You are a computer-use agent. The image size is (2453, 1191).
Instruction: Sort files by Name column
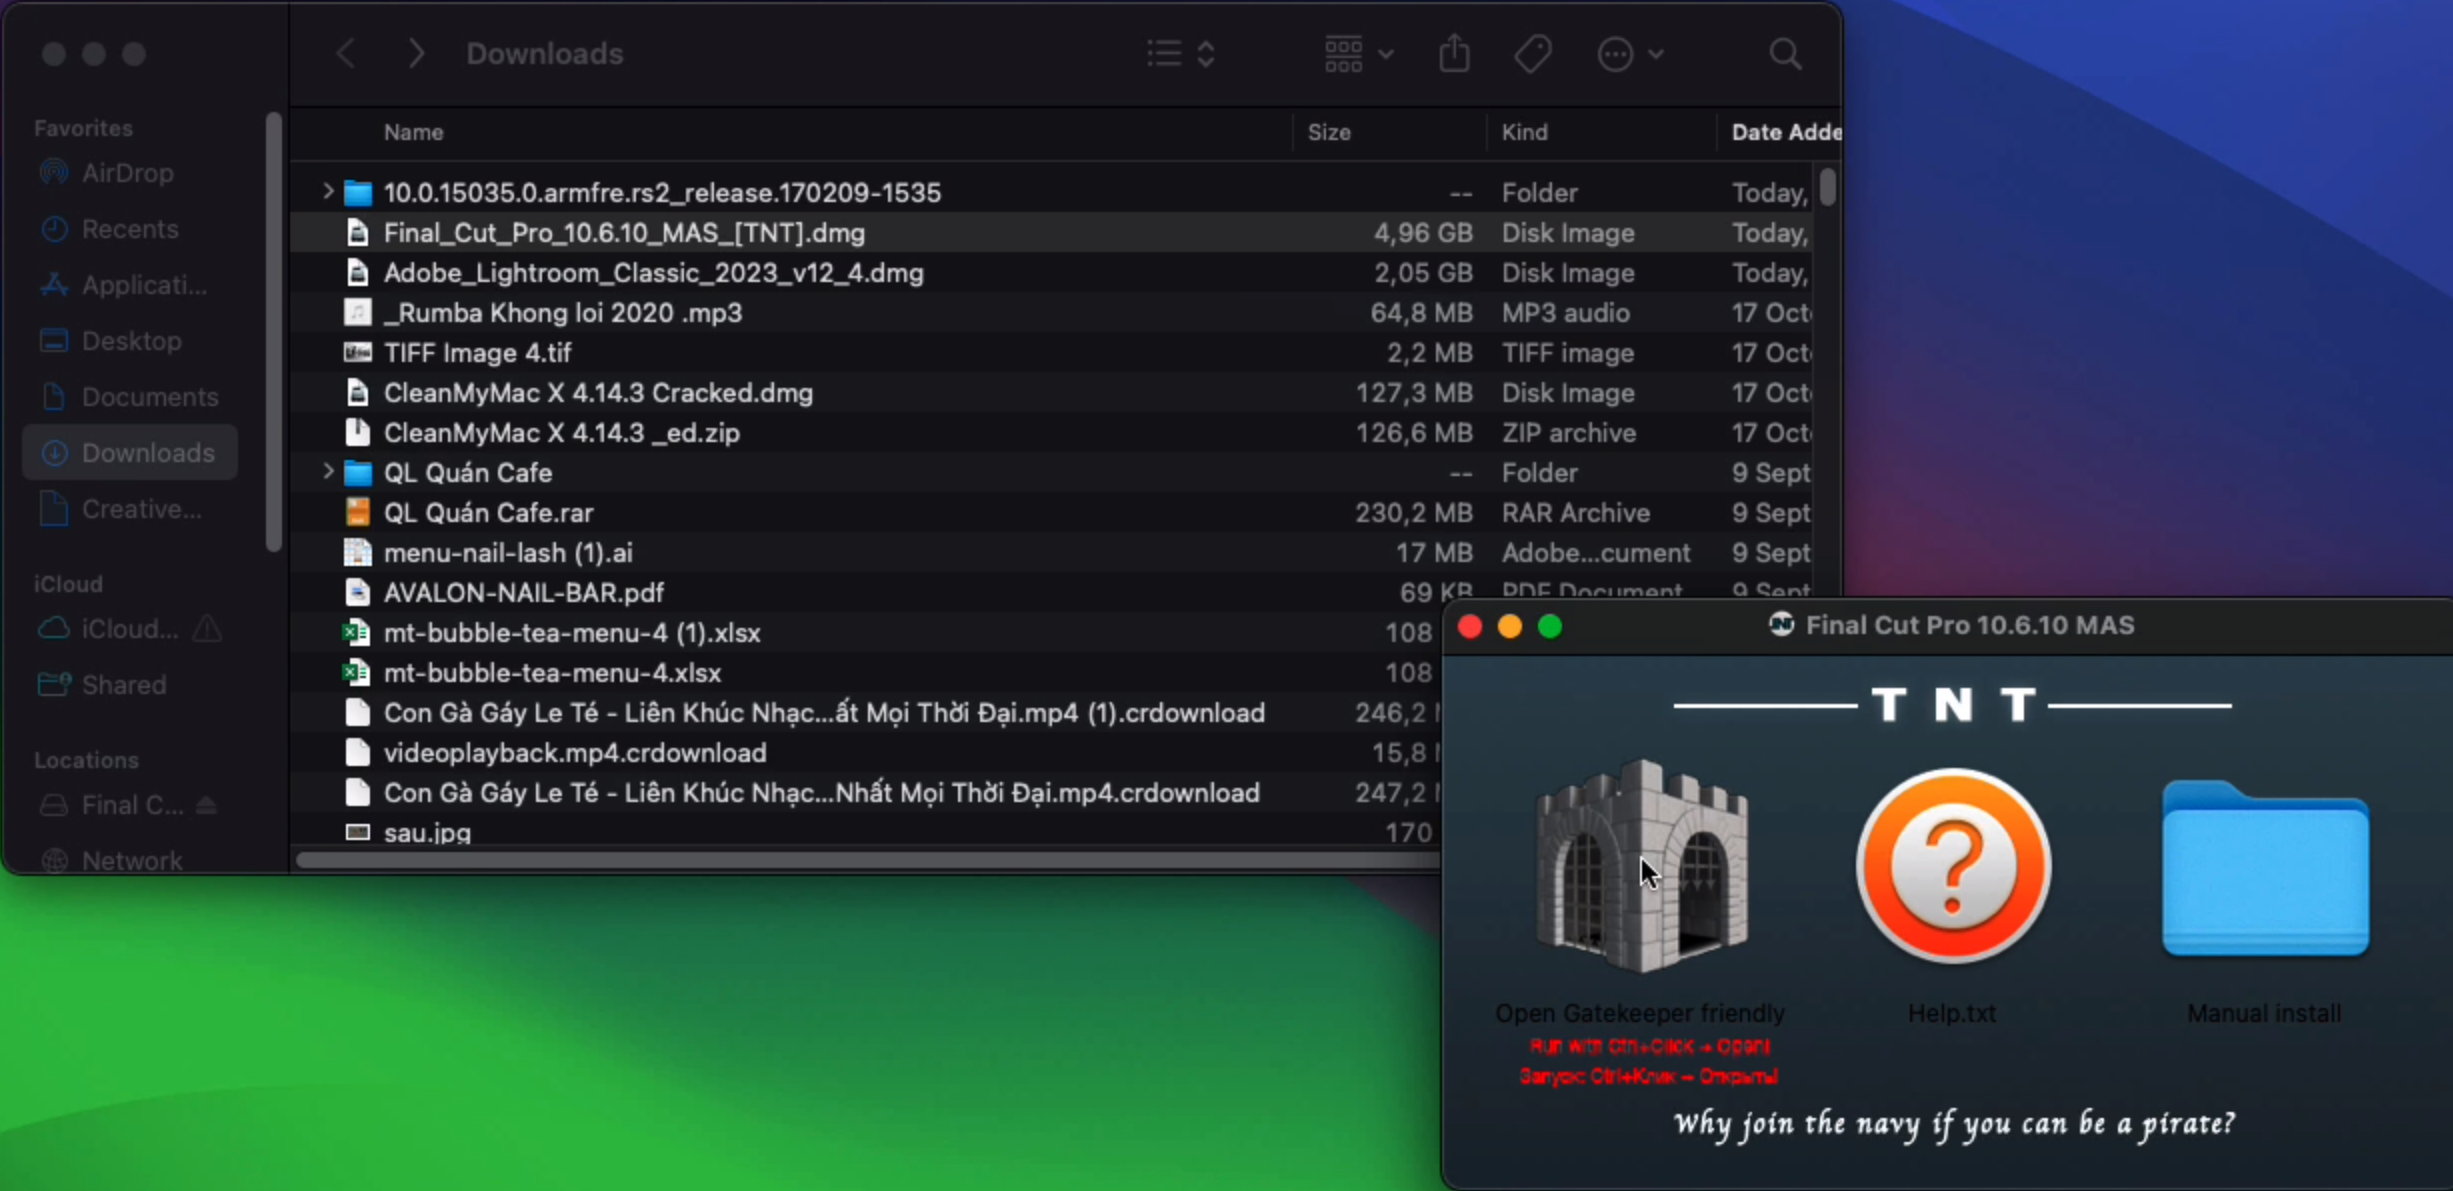point(413,132)
